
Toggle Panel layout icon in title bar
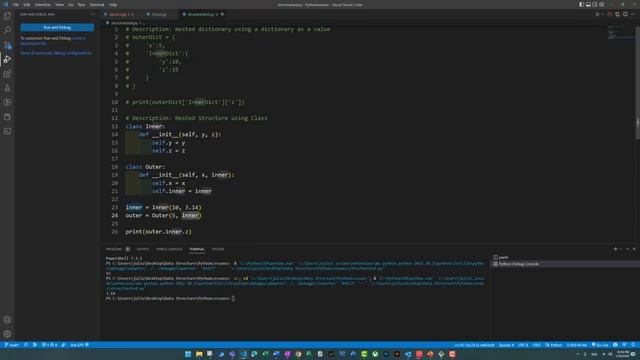click(588, 4)
